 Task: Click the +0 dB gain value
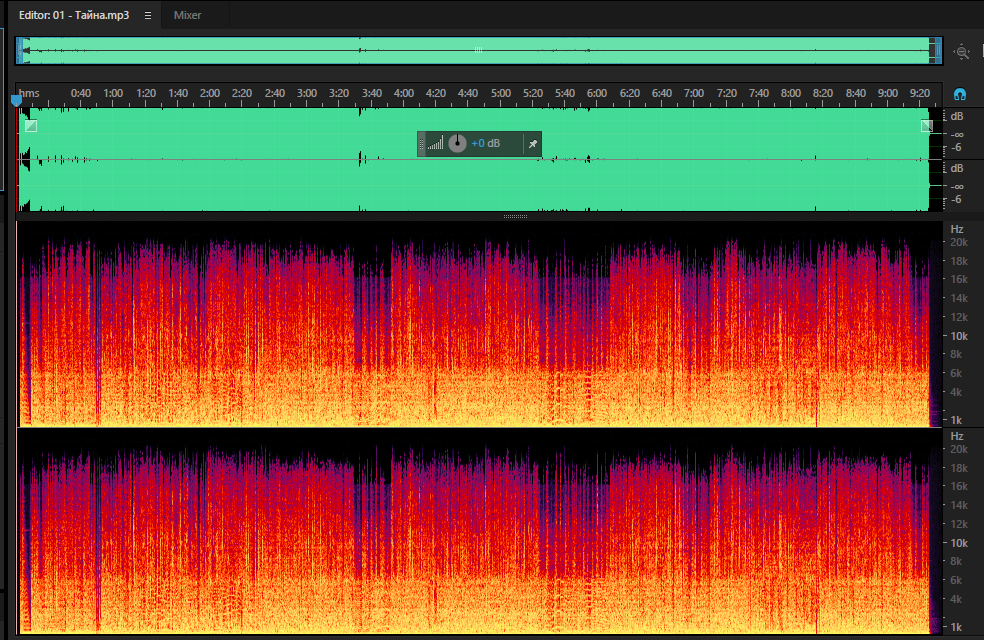486,144
